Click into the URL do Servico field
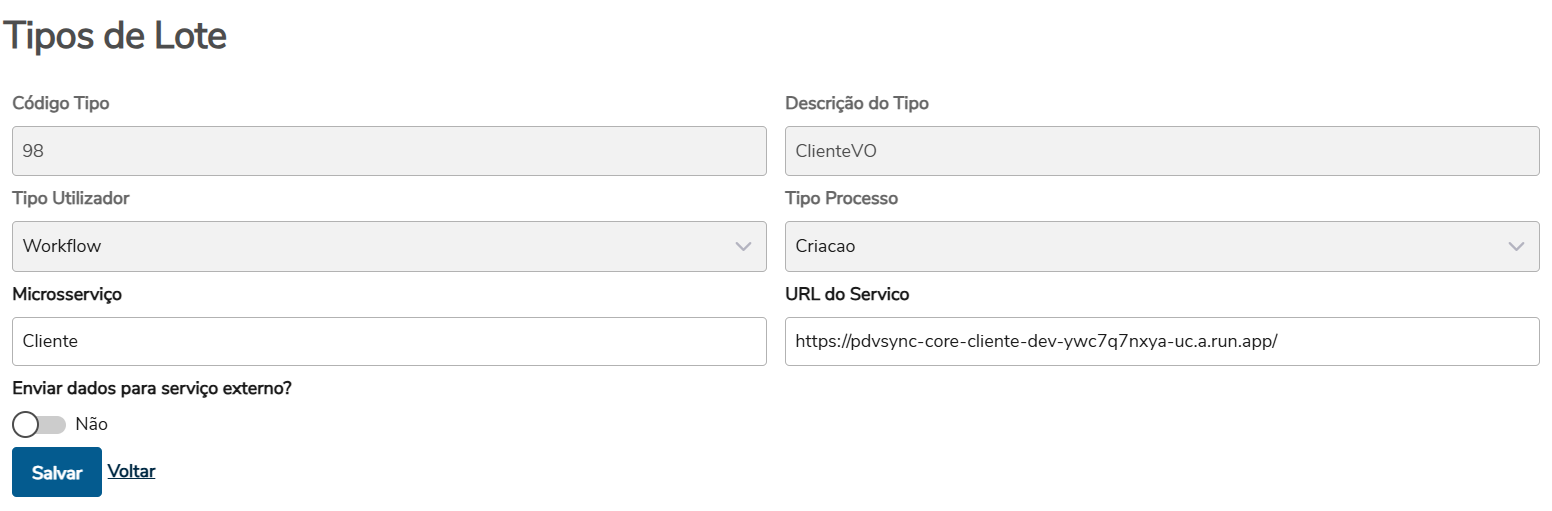Screen dimensions: 1552x511 pyautogui.click(x=1161, y=341)
